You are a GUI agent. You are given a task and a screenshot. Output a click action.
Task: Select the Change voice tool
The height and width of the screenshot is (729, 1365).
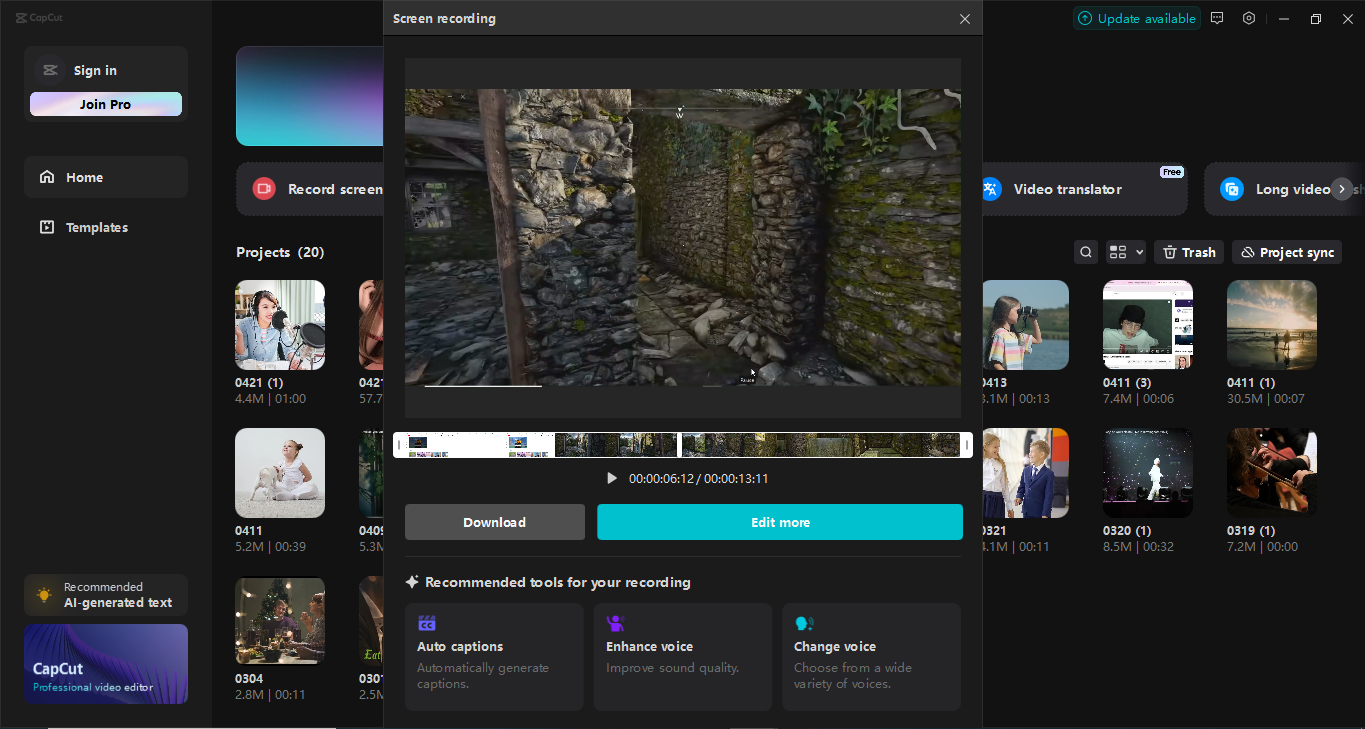click(870, 657)
